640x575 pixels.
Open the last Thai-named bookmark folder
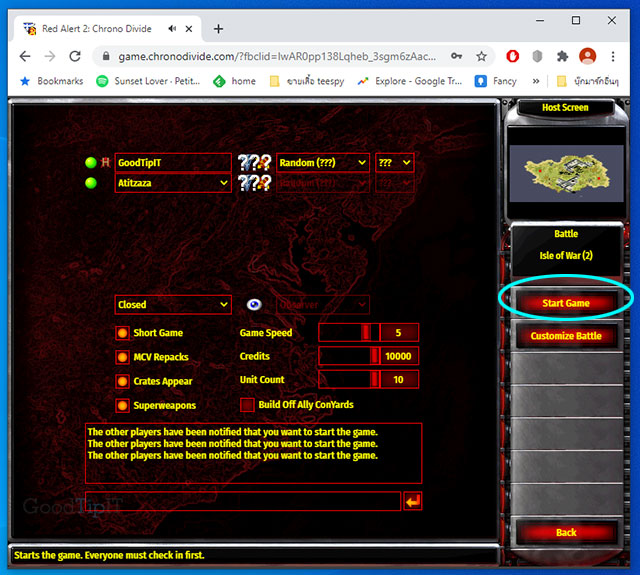(x=588, y=81)
